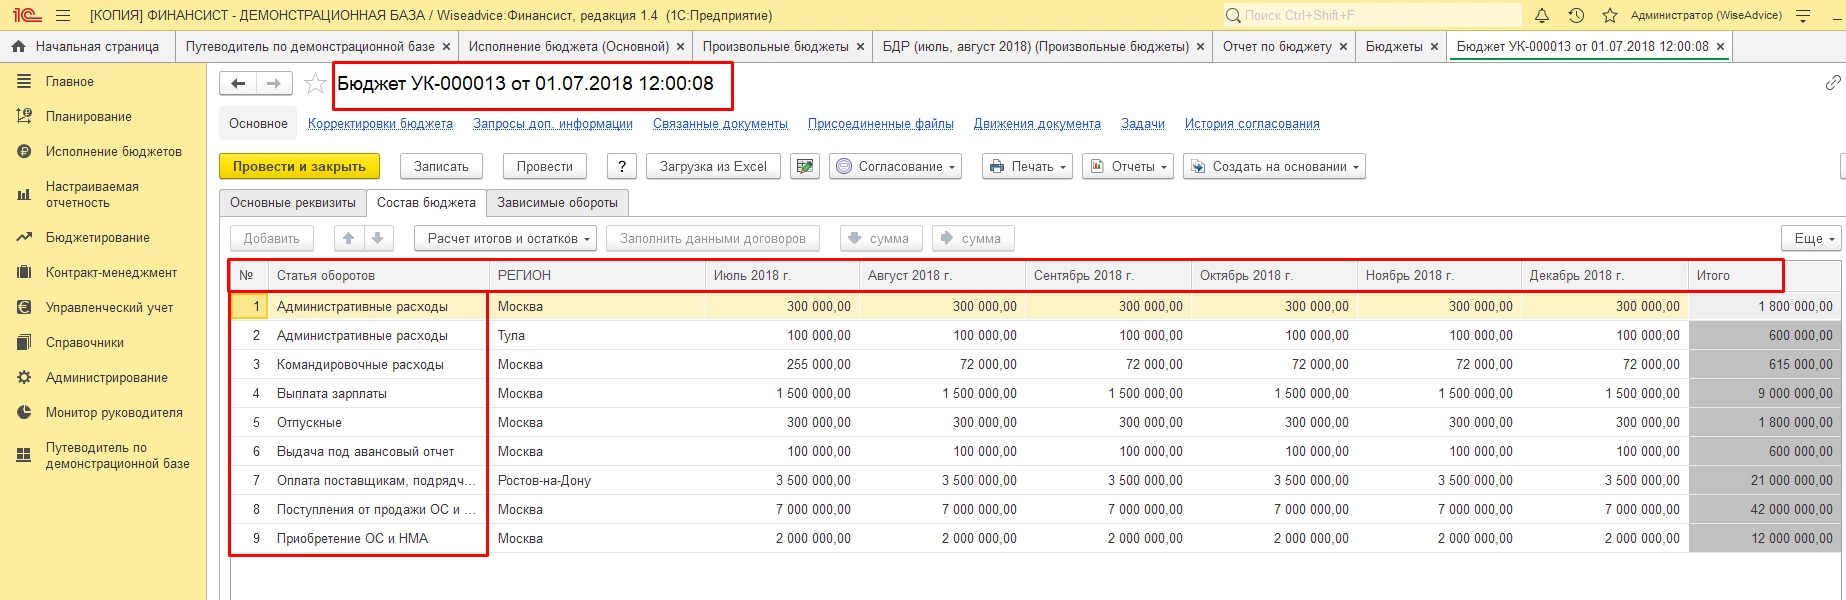1846x600 pixels.
Task: Open Управленческий учет sidebar section
Action: point(109,308)
